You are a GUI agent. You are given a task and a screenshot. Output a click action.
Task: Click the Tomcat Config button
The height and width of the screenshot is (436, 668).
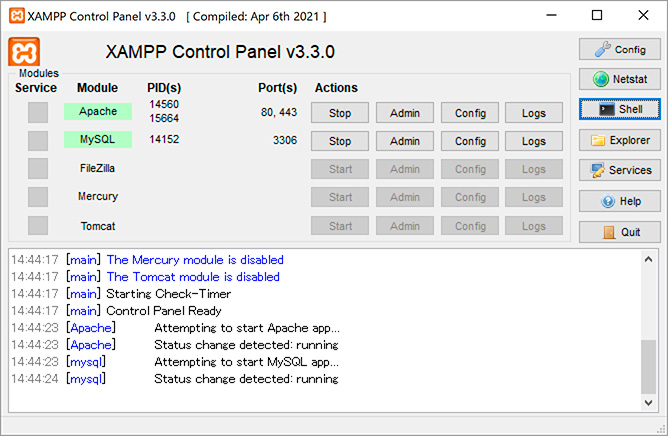470,226
